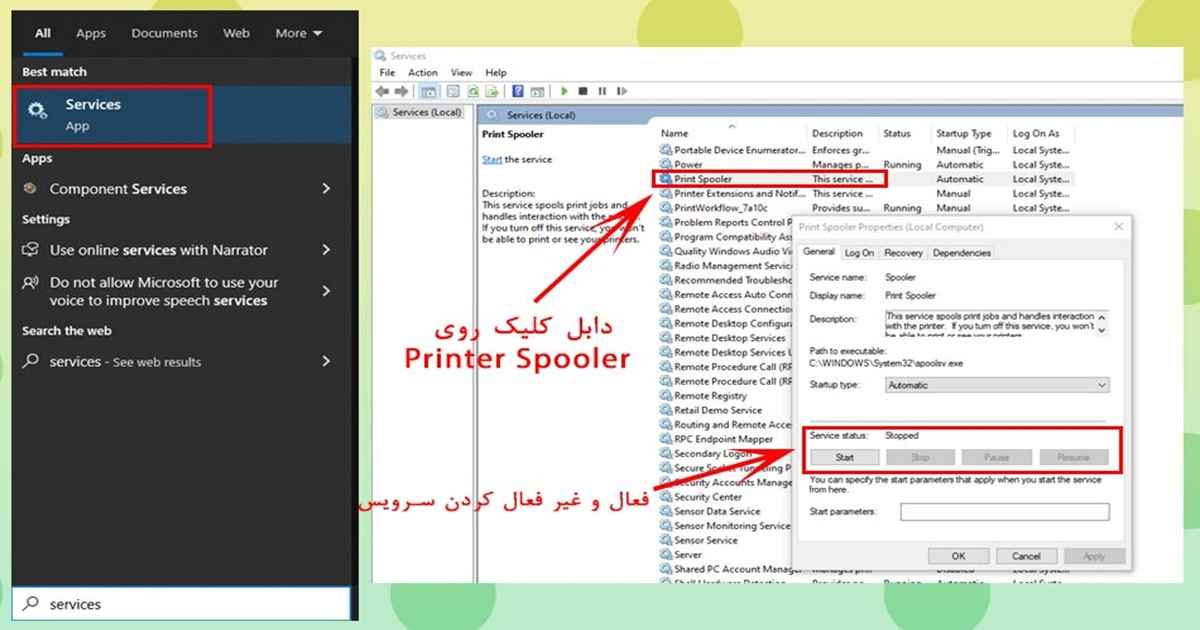Click OK in Print Spooler Properties
The width and height of the screenshot is (1200, 630).
pyautogui.click(x=958, y=556)
